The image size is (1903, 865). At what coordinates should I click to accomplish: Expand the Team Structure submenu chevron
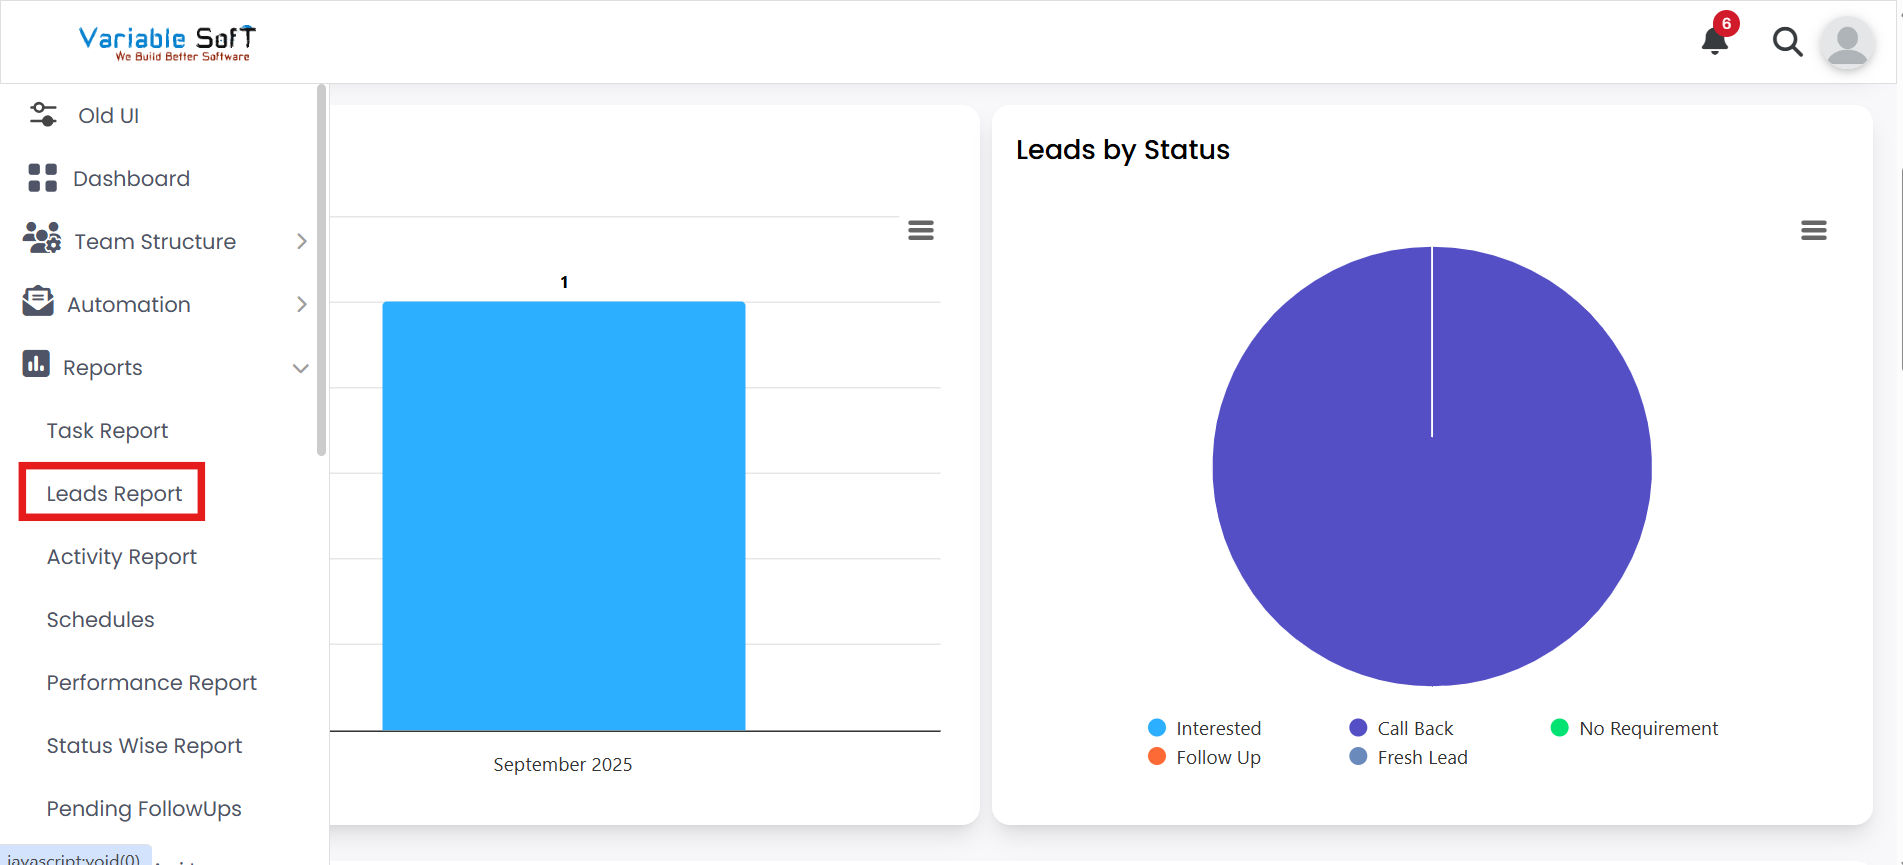click(301, 240)
